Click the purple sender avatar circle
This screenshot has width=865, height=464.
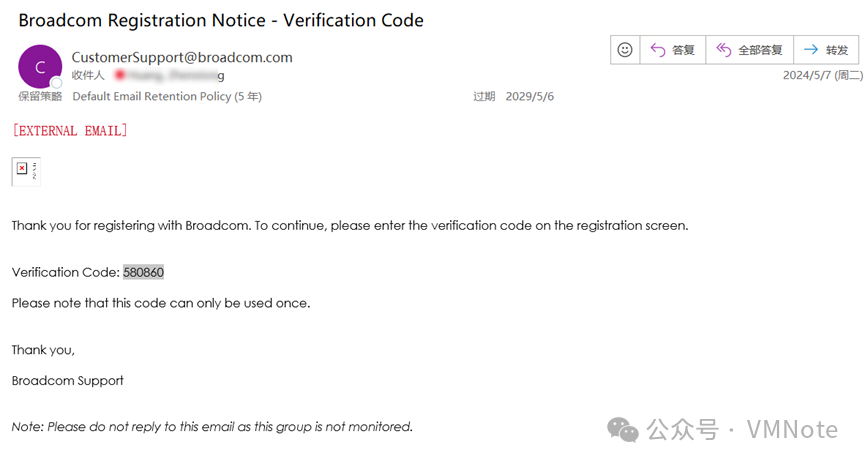coord(40,67)
